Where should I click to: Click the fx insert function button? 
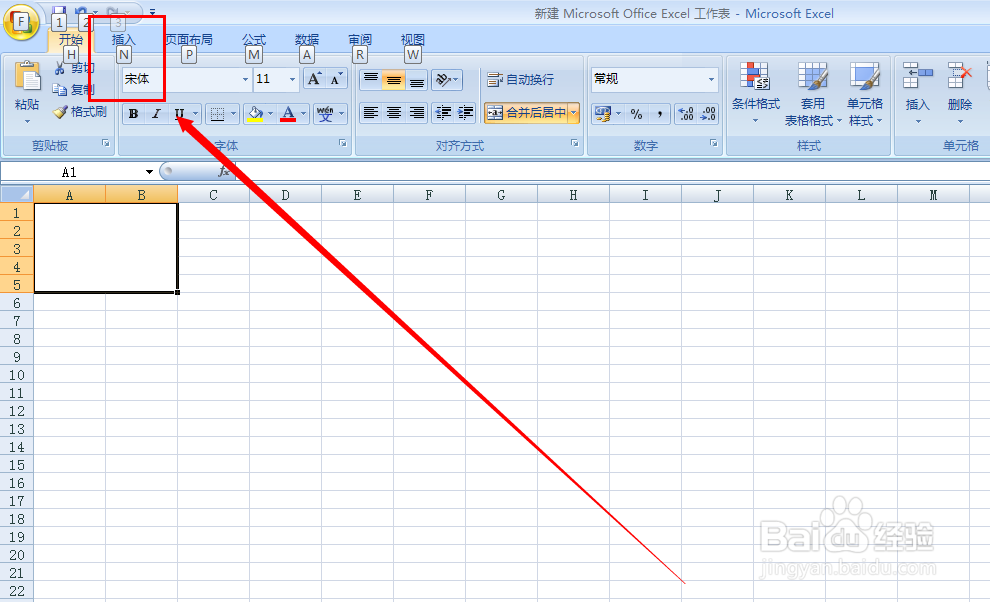pos(224,172)
